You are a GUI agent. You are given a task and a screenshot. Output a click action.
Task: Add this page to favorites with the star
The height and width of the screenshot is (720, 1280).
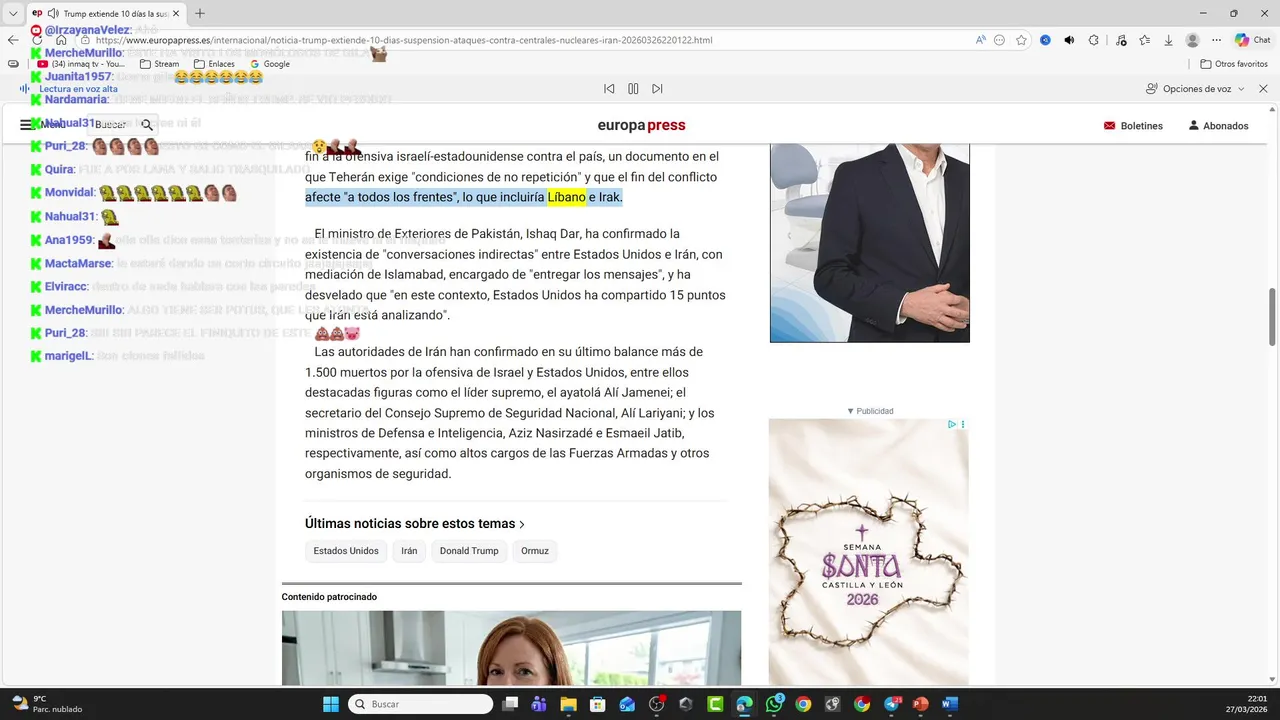pyautogui.click(x=1021, y=40)
